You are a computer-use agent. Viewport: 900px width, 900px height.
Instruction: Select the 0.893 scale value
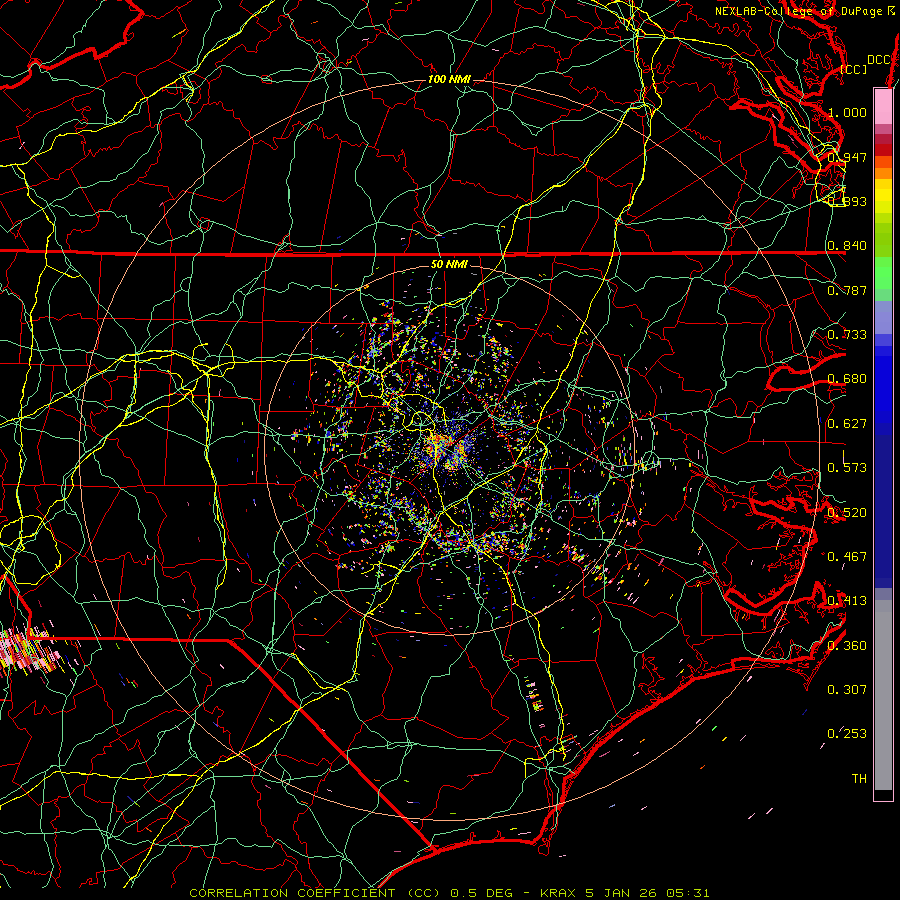coord(847,201)
